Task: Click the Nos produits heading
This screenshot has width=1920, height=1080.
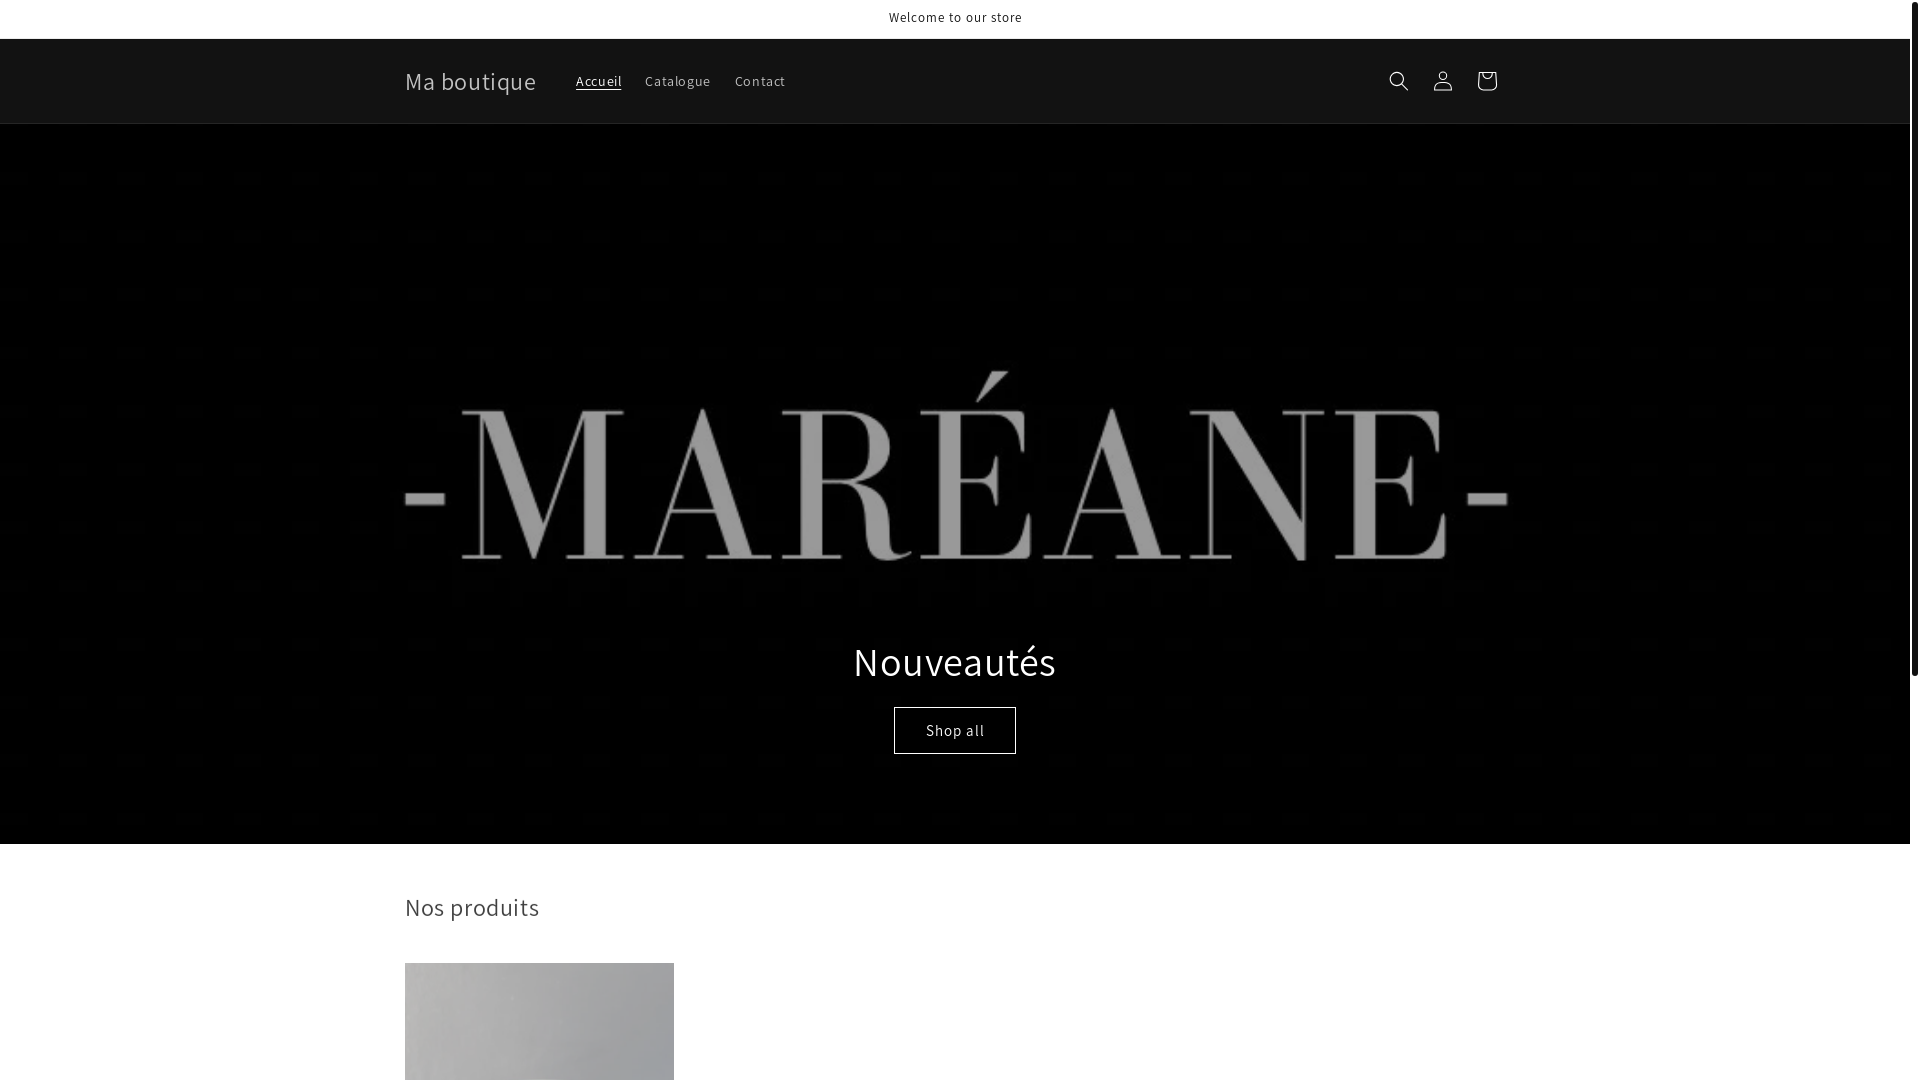Action: [x=472, y=908]
